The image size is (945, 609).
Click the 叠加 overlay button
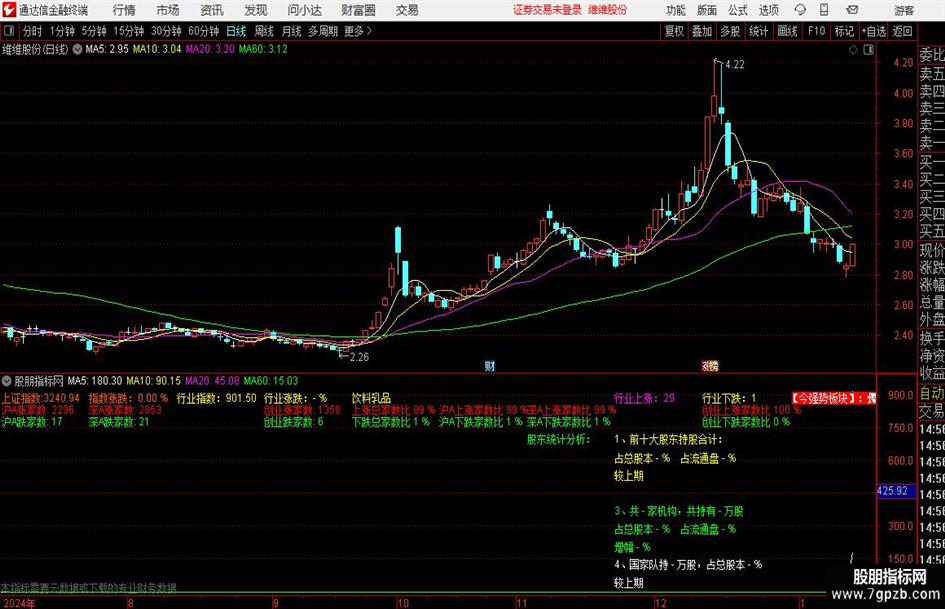pyautogui.click(x=702, y=31)
